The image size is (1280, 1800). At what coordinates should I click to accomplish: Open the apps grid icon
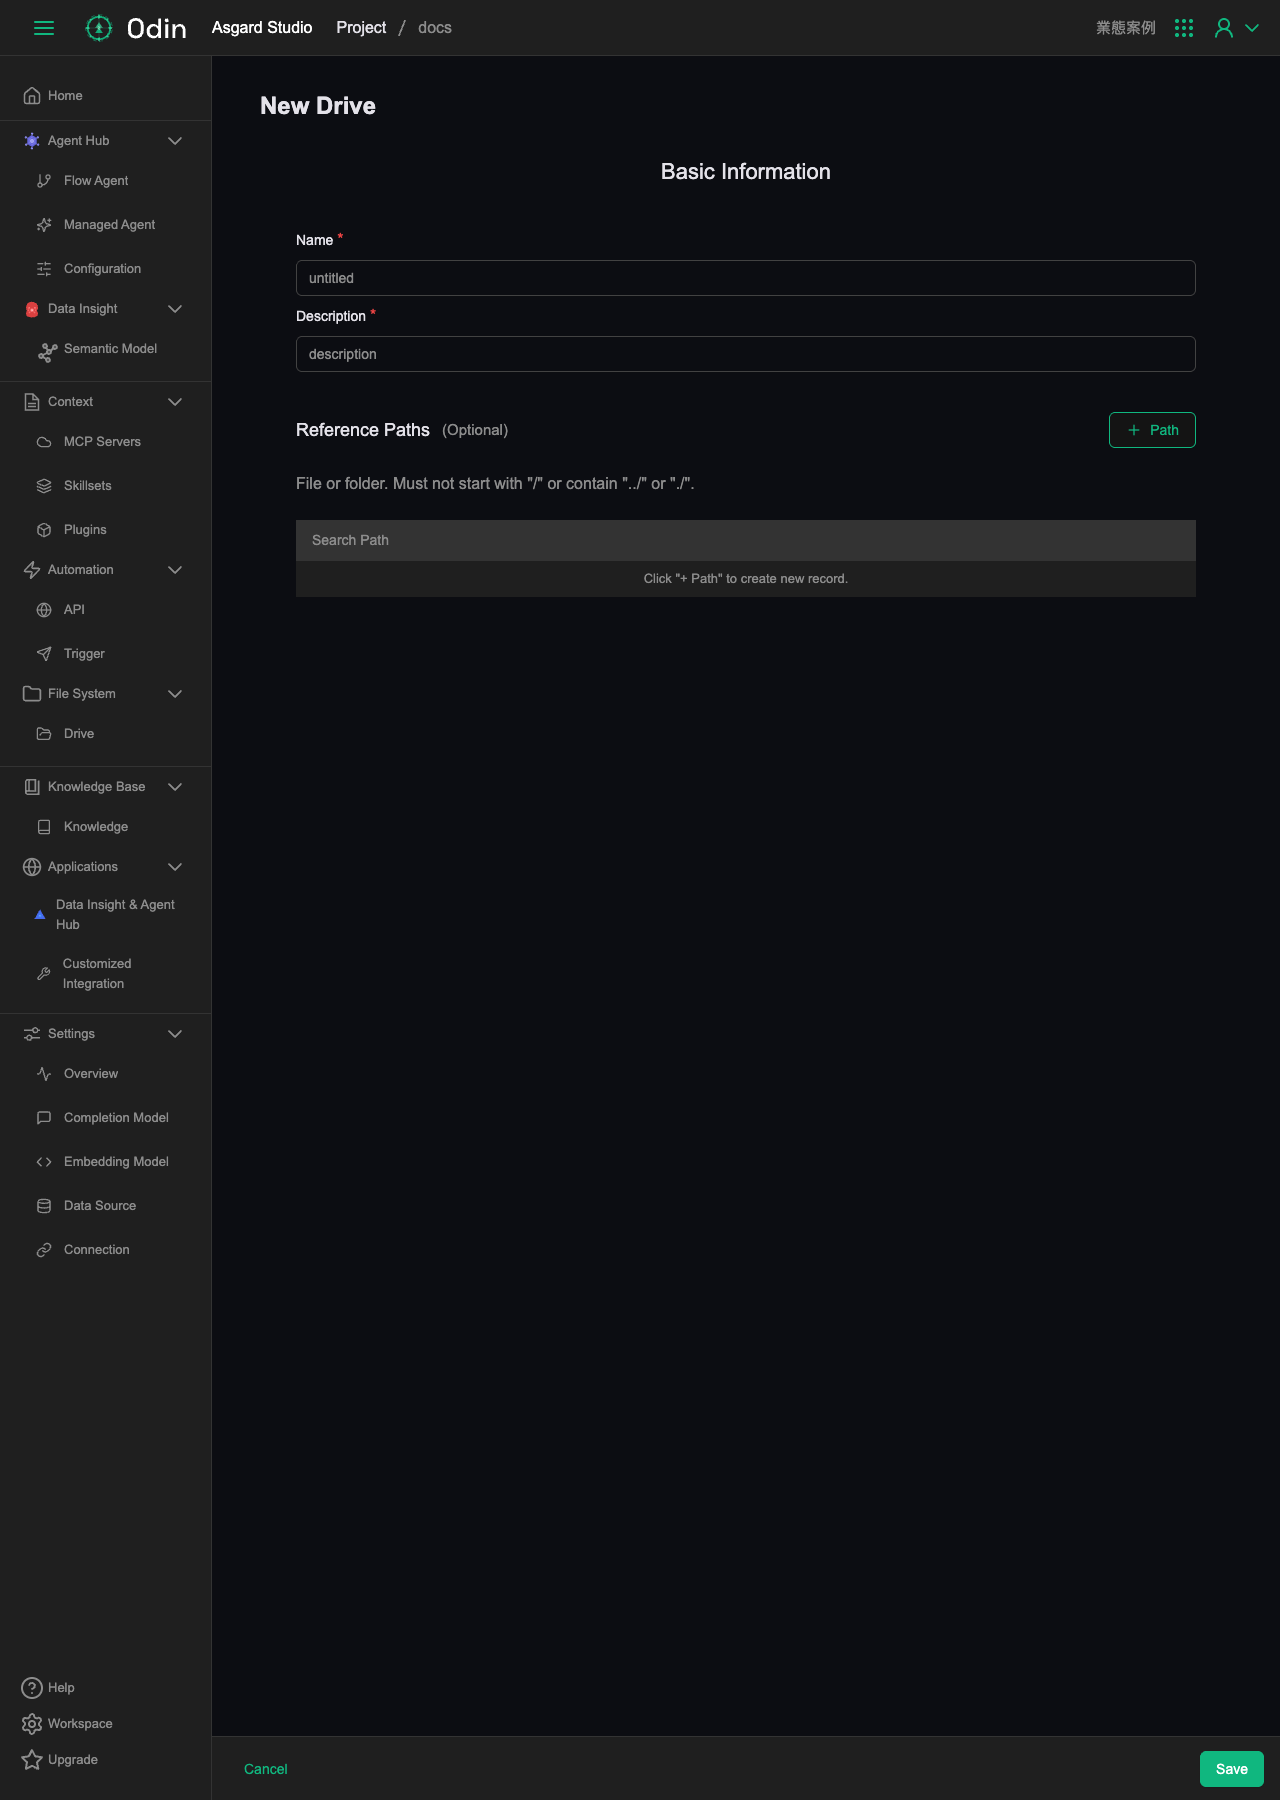point(1184,28)
